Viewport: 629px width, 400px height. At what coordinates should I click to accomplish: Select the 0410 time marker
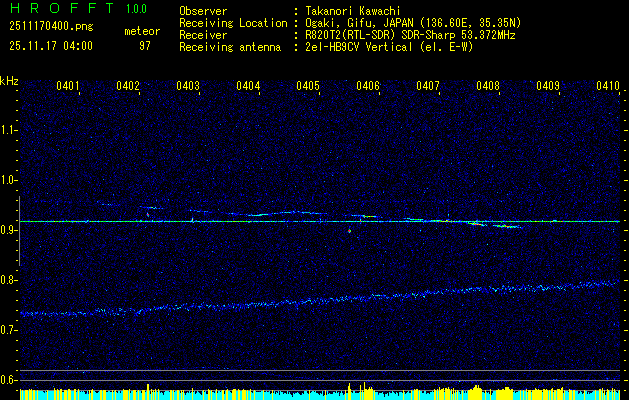[x=608, y=87]
